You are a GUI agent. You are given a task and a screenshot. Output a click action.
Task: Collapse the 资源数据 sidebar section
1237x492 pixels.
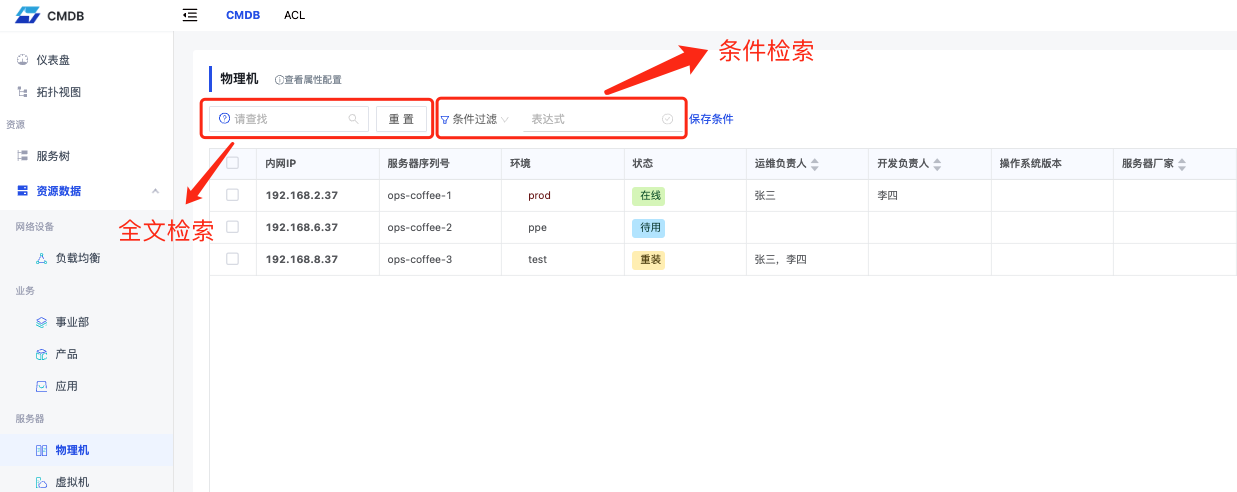click(x=155, y=191)
